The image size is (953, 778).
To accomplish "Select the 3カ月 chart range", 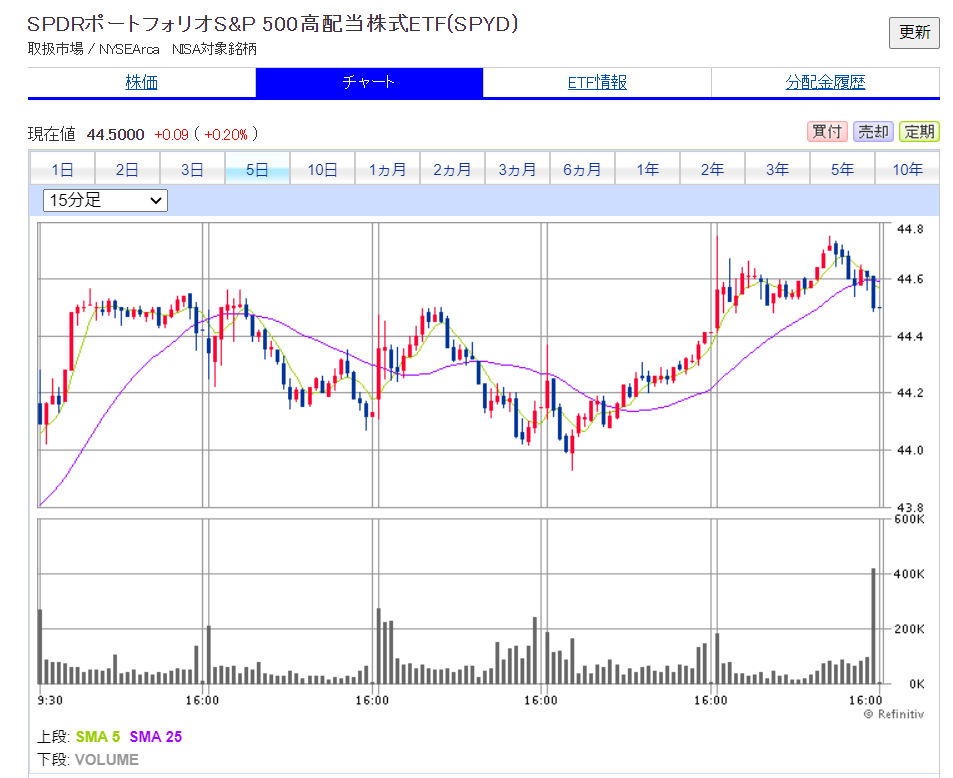I will pyautogui.click(x=517, y=169).
